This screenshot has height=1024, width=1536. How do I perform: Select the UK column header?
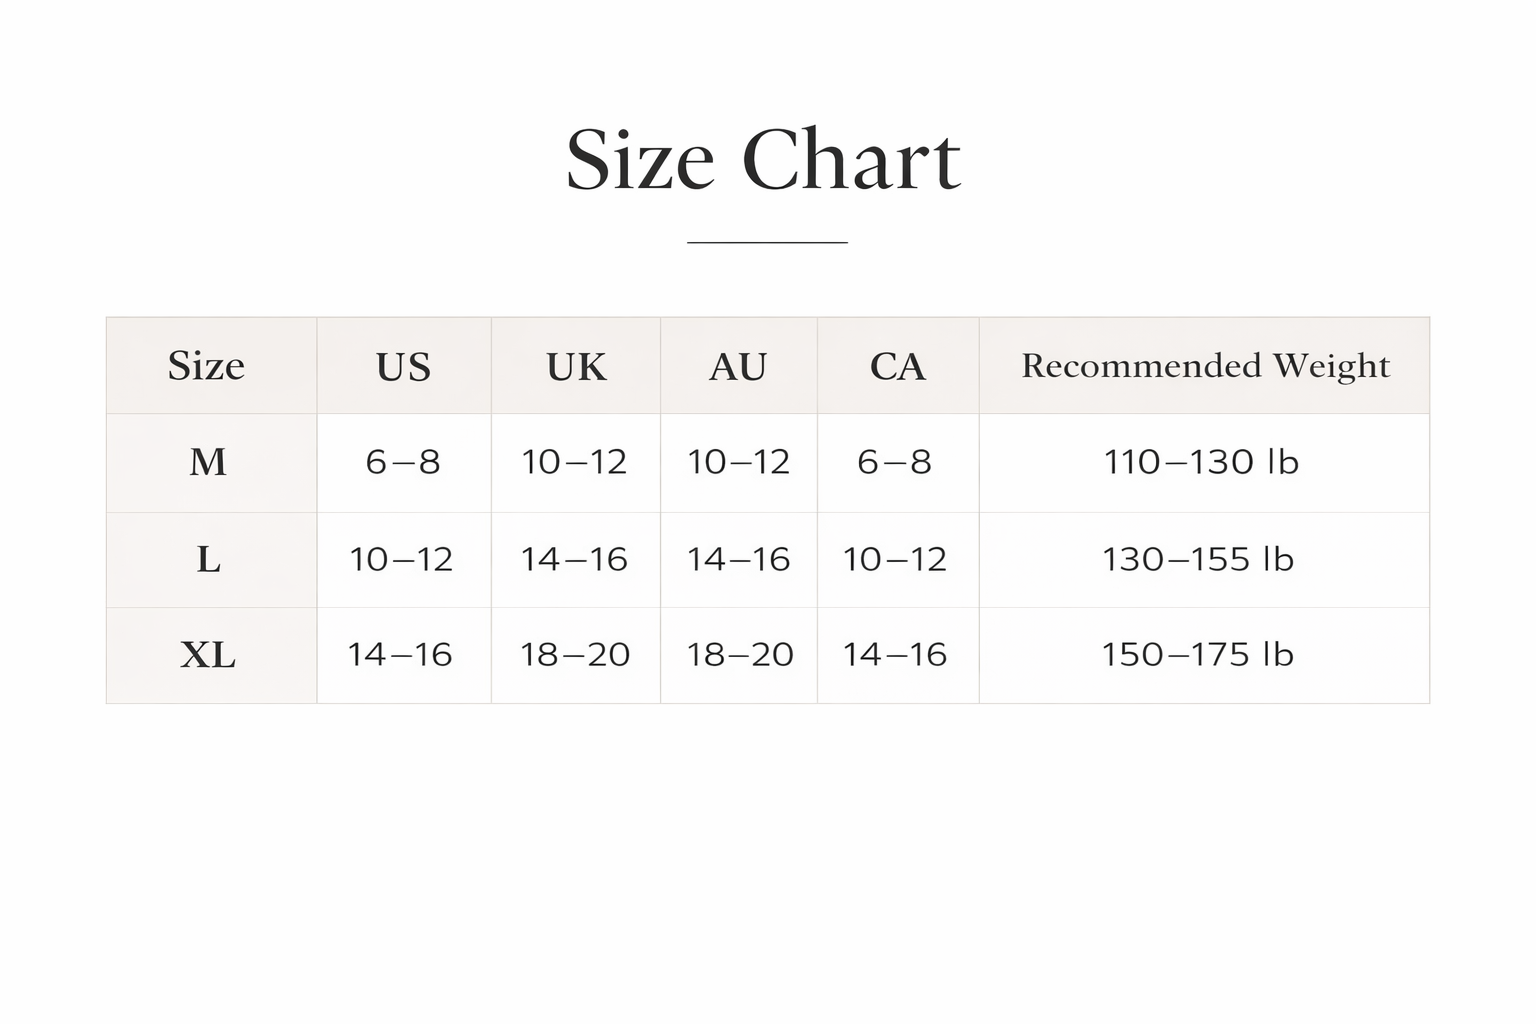tap(576, 367)
